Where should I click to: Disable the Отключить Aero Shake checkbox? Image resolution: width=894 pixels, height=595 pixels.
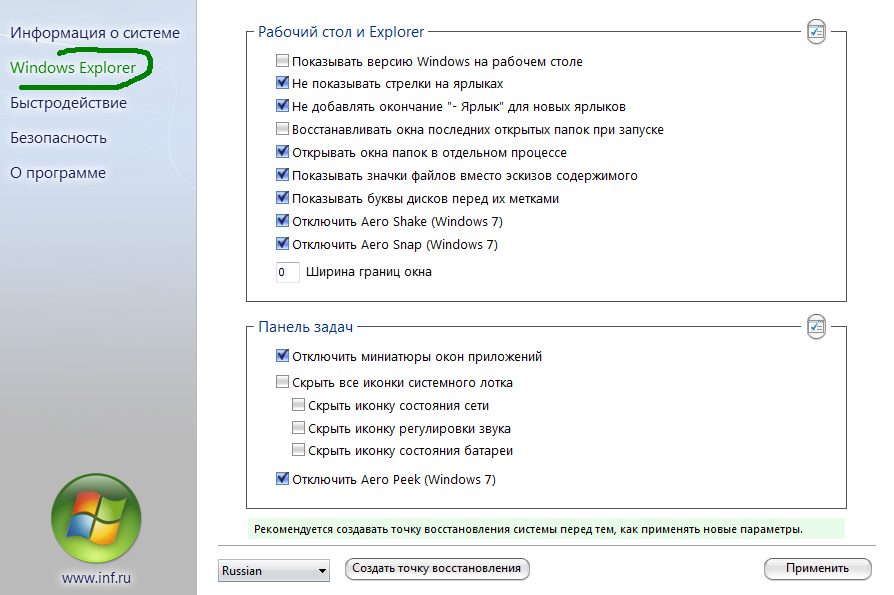[282, 220]
